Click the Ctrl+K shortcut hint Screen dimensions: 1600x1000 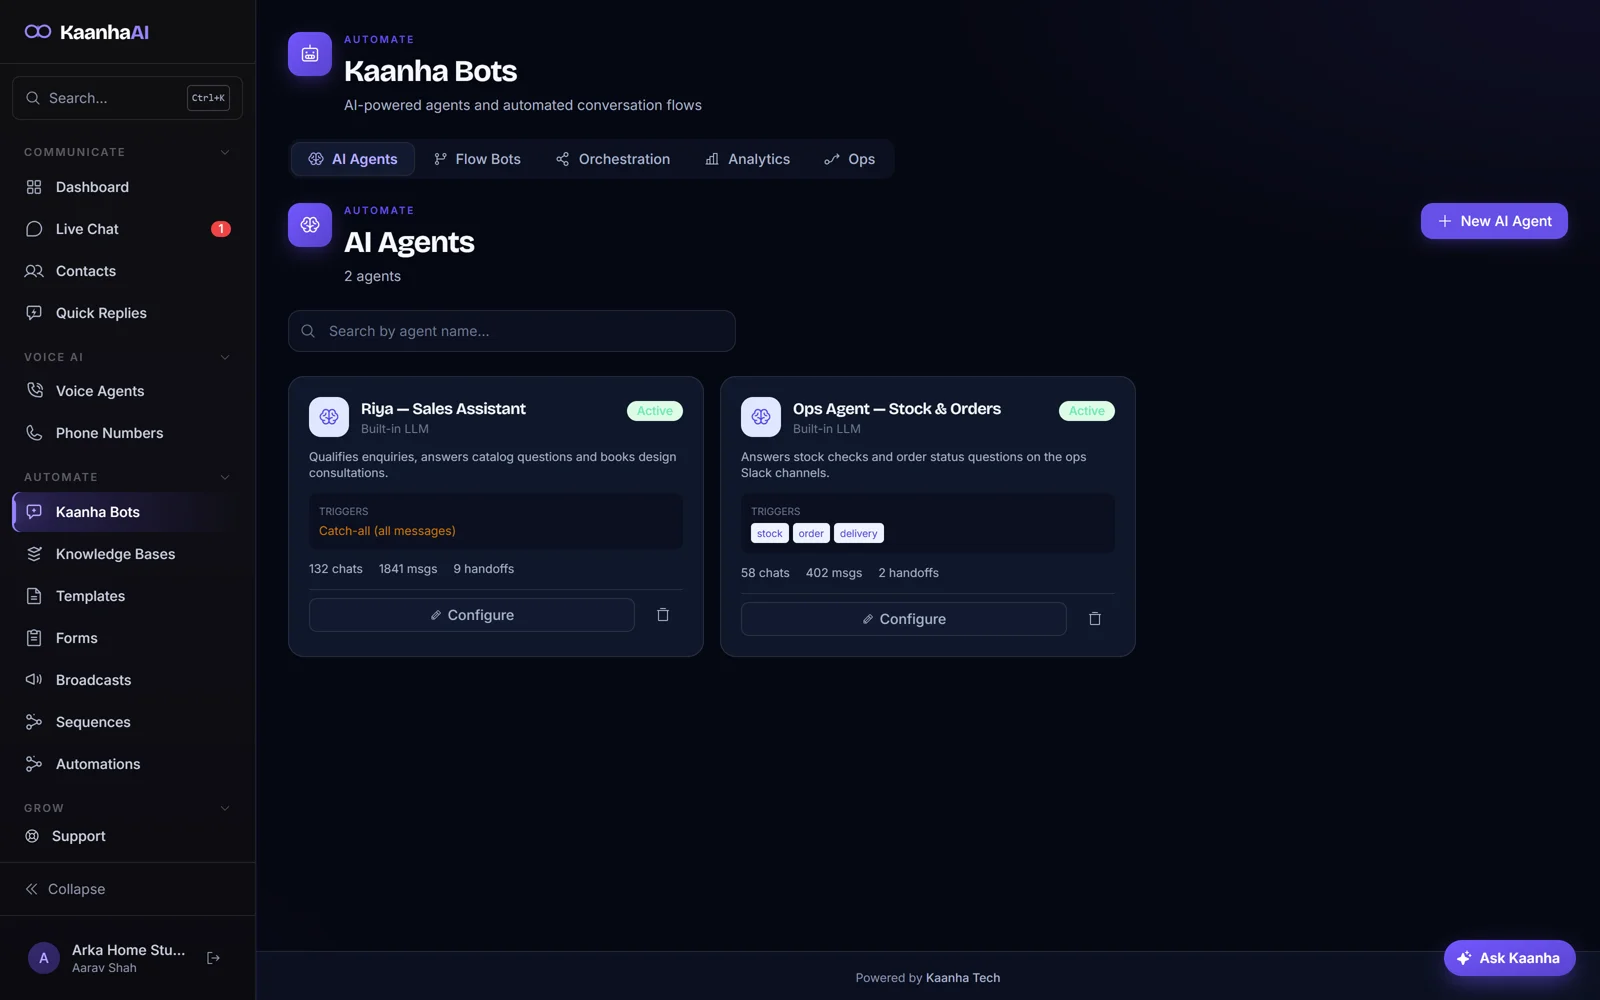208,98
